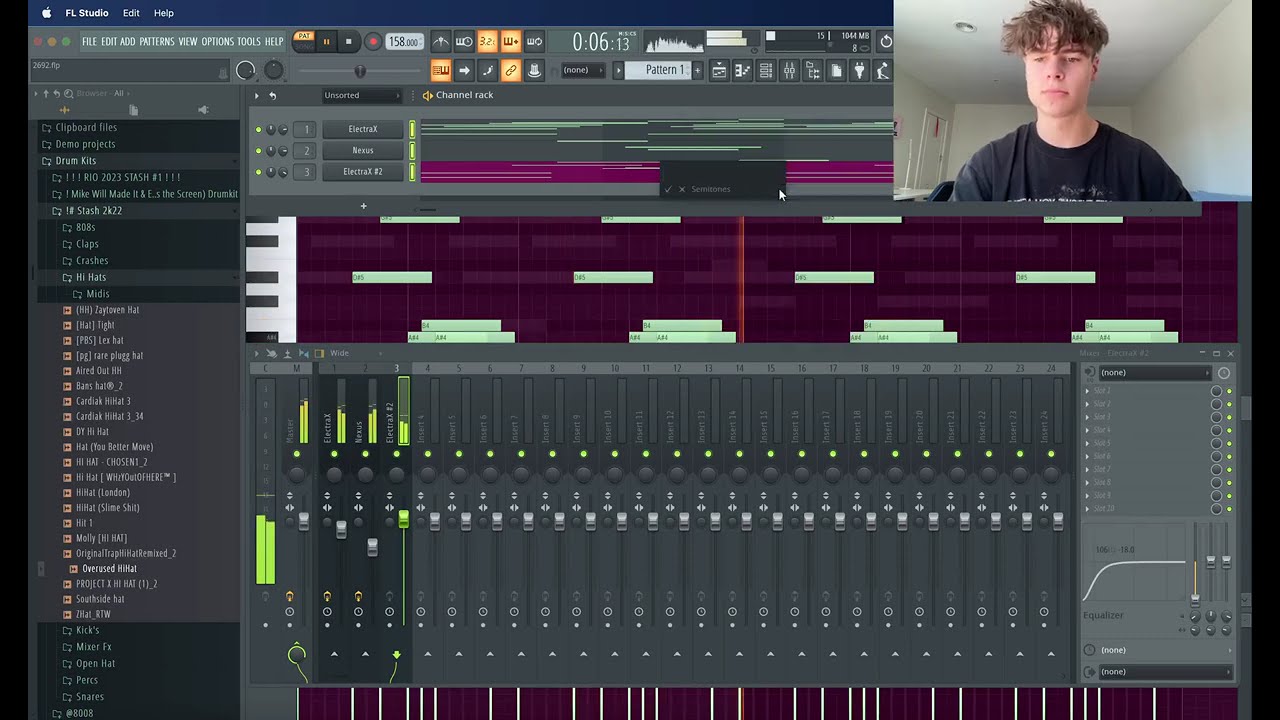Image resolution: width=1280 pixels, height=720 pixels.
Task: Click the multilink to controllers stamp icon
Action: pos(534,70)
